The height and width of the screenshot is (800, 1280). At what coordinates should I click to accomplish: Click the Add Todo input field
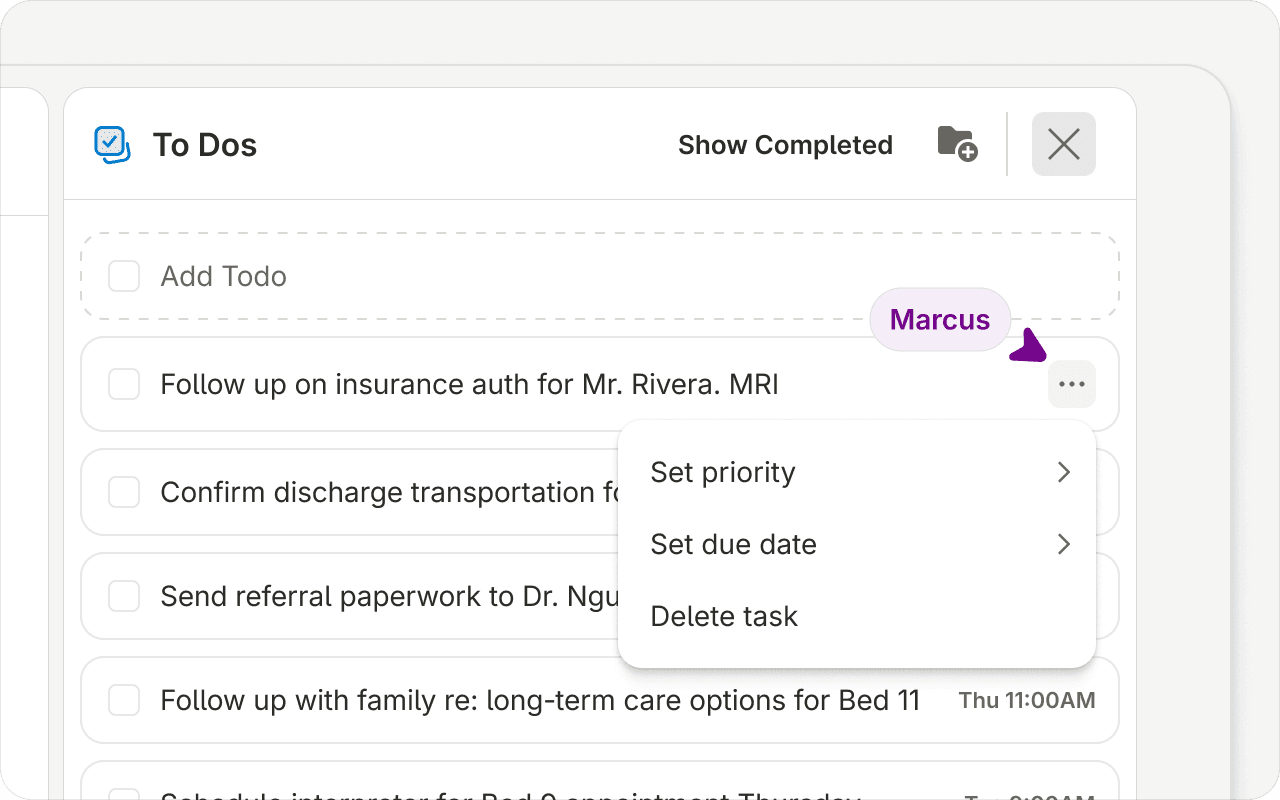click(x=600, y=276)
